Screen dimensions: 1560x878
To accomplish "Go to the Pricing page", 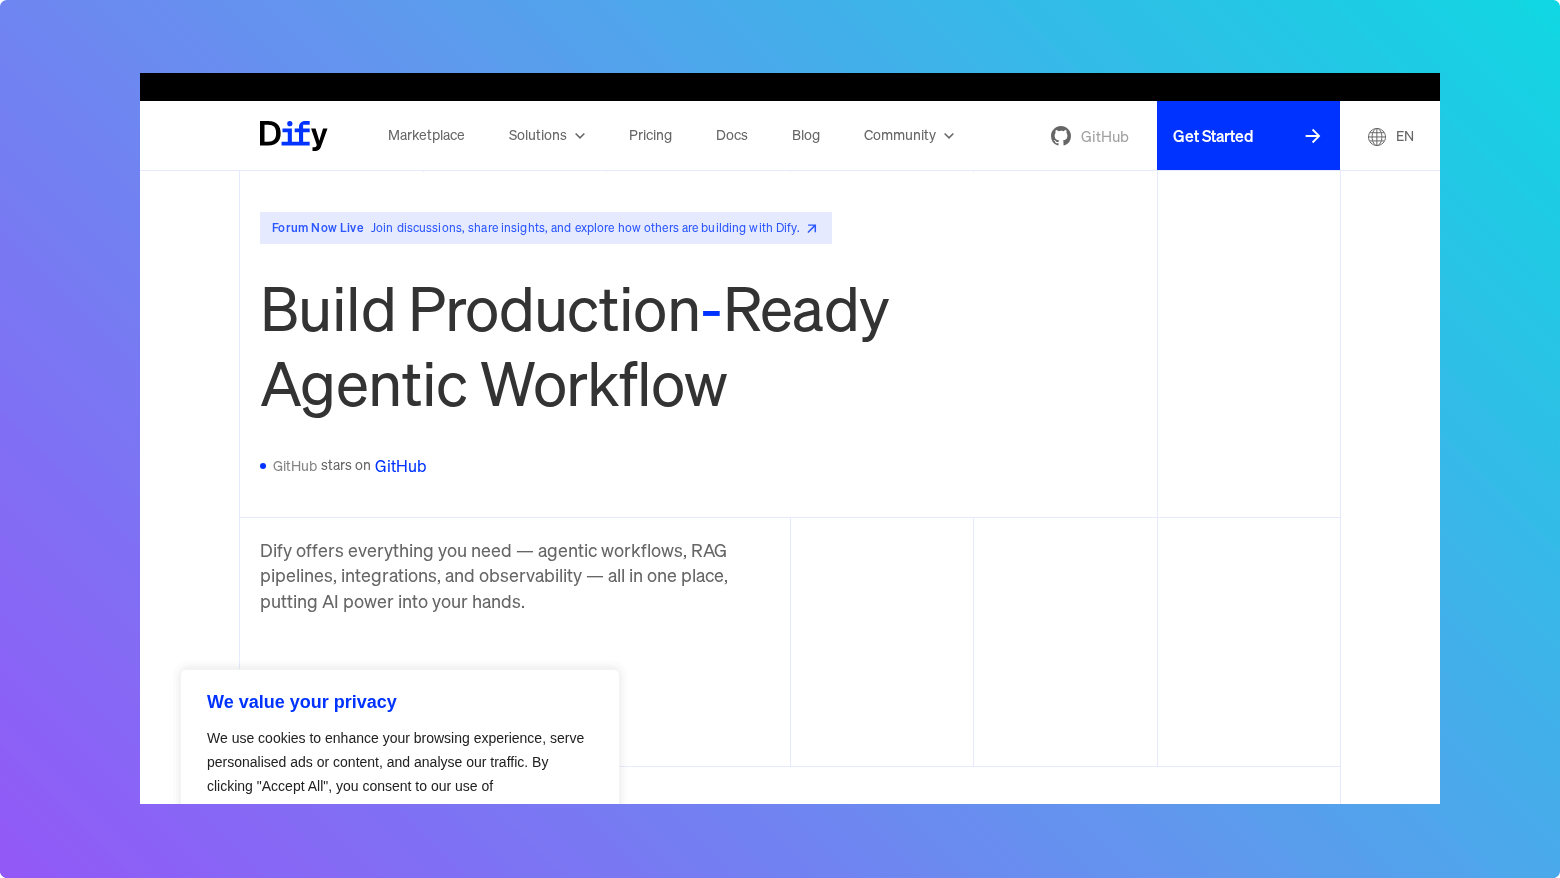I will tap(650, 135).
